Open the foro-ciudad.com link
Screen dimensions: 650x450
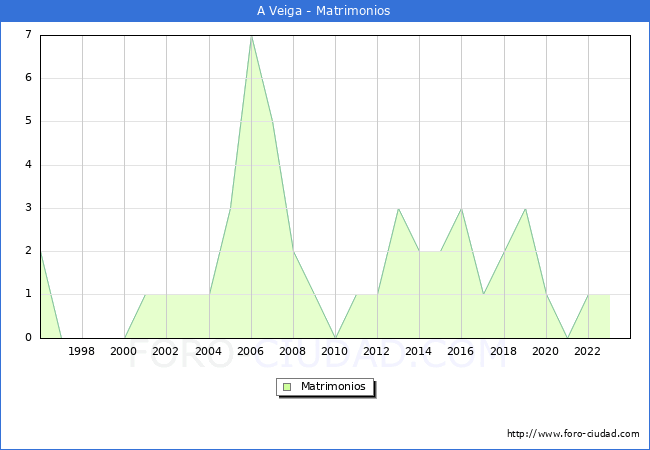tap(573, 434)
